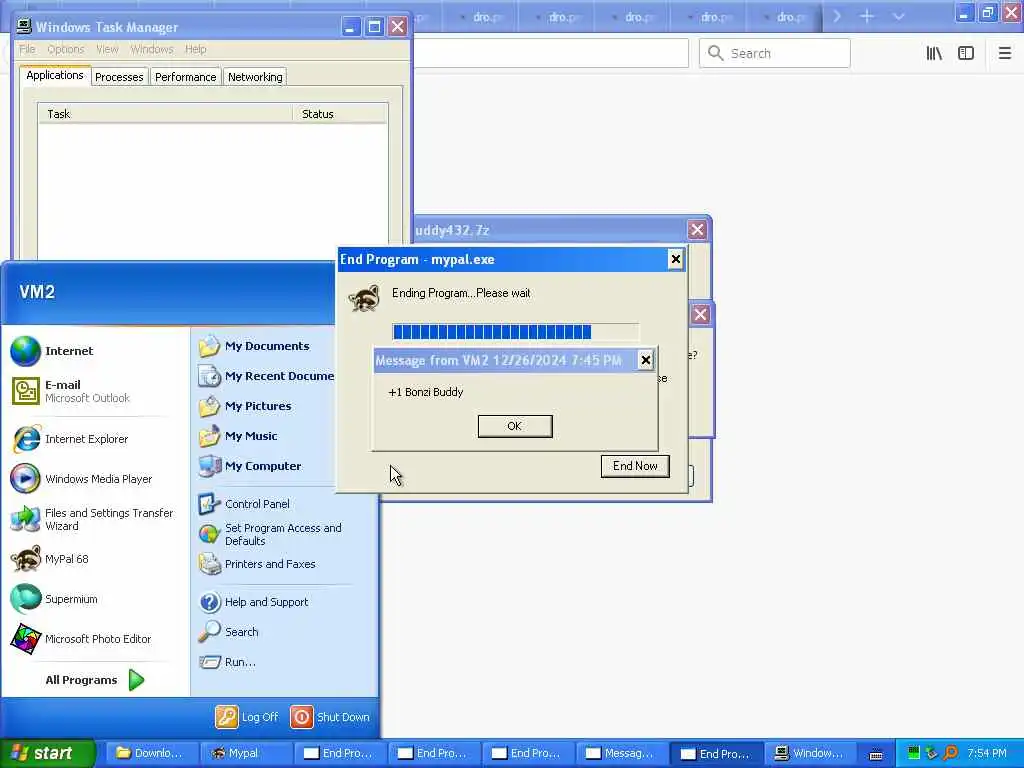Launch MyPal 68 from Start menu
Screen dimensions: 1024x768
(50, 559)
